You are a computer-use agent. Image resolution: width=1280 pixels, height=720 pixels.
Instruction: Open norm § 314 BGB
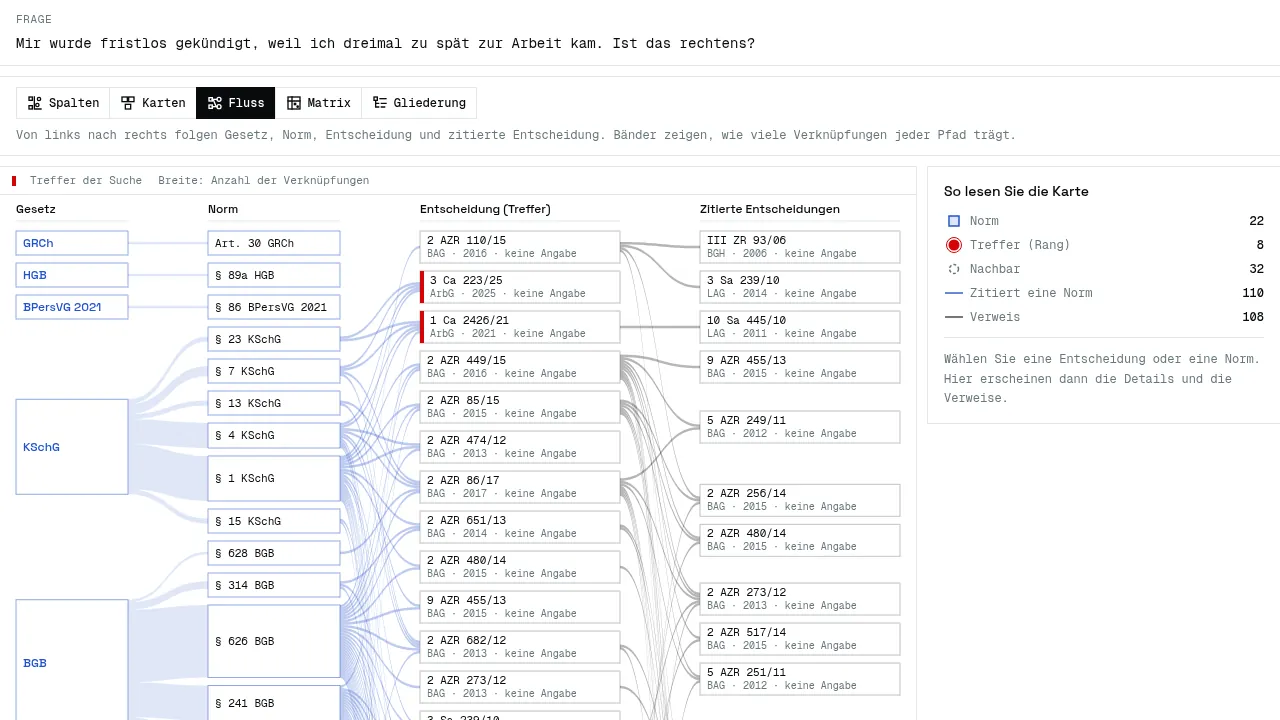(274, 585)
